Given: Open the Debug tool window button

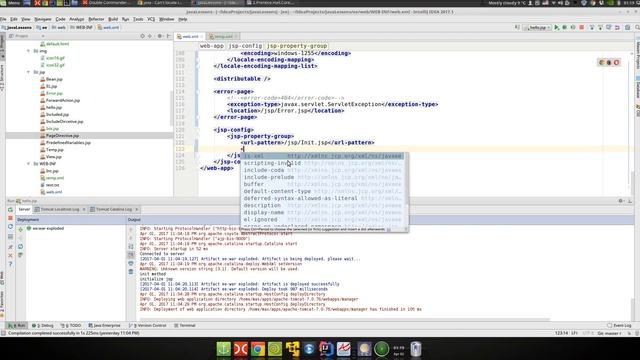Looking at the screenshot, I should [x=43, y=326].
